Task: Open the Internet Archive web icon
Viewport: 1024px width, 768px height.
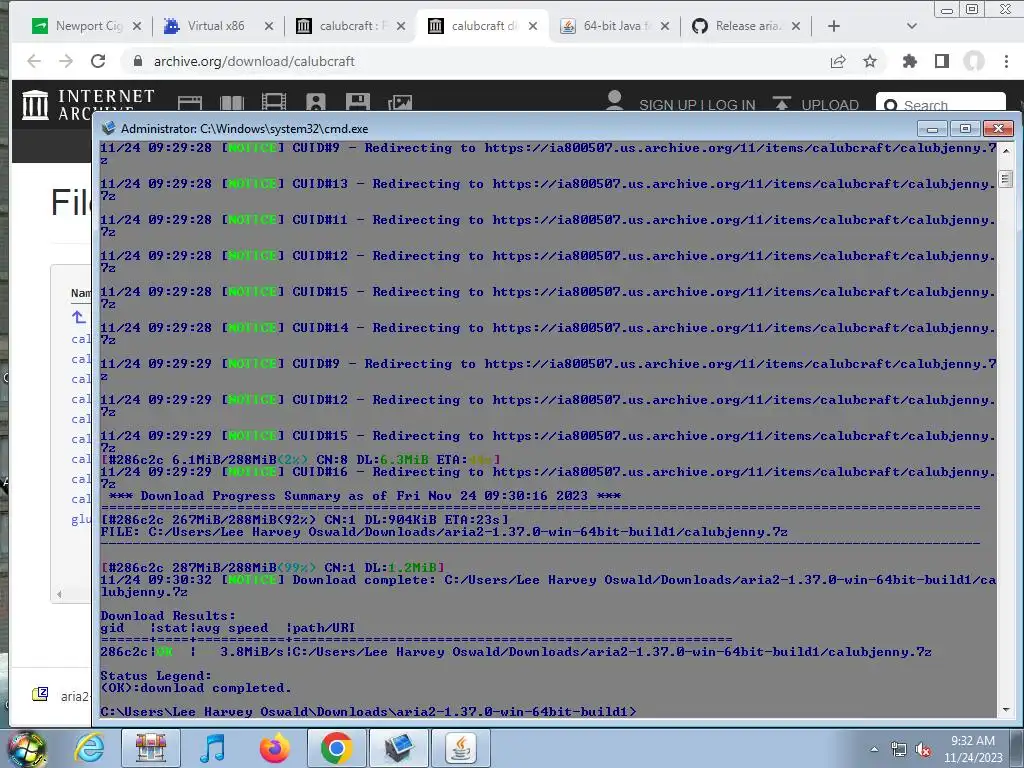Action: pos(189,103)
